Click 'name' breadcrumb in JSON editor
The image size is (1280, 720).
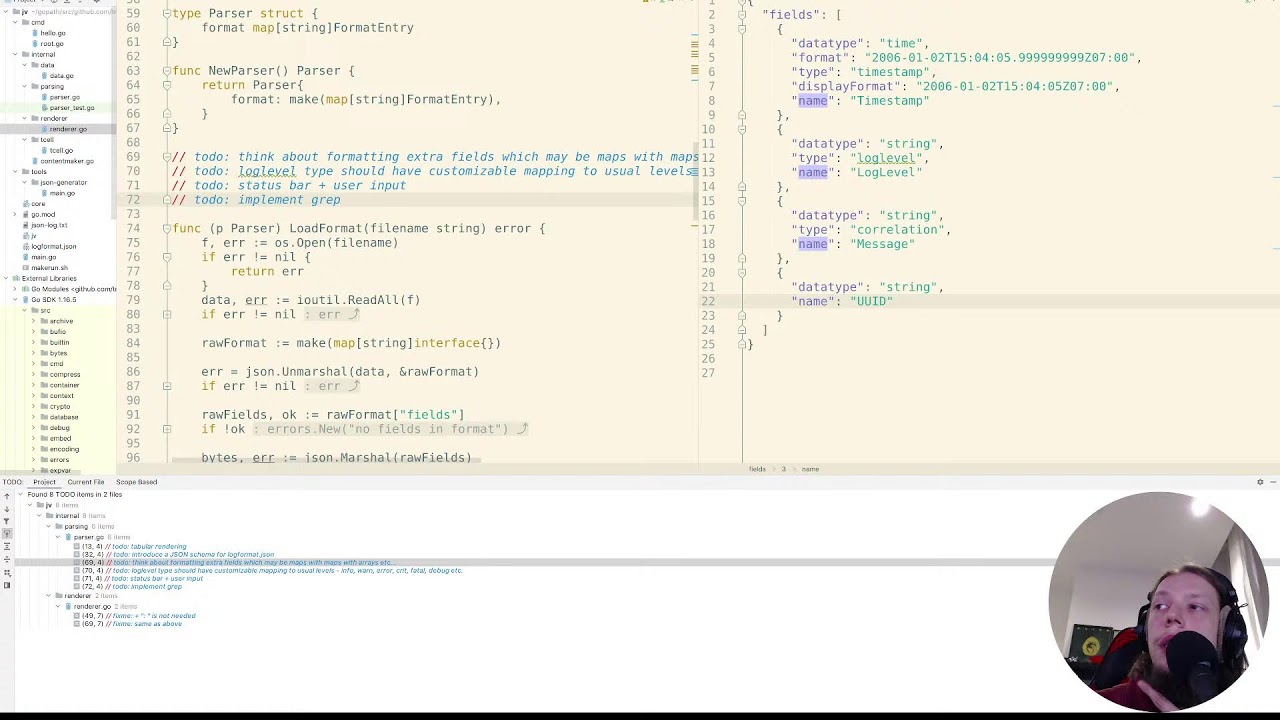click(810, 469)
